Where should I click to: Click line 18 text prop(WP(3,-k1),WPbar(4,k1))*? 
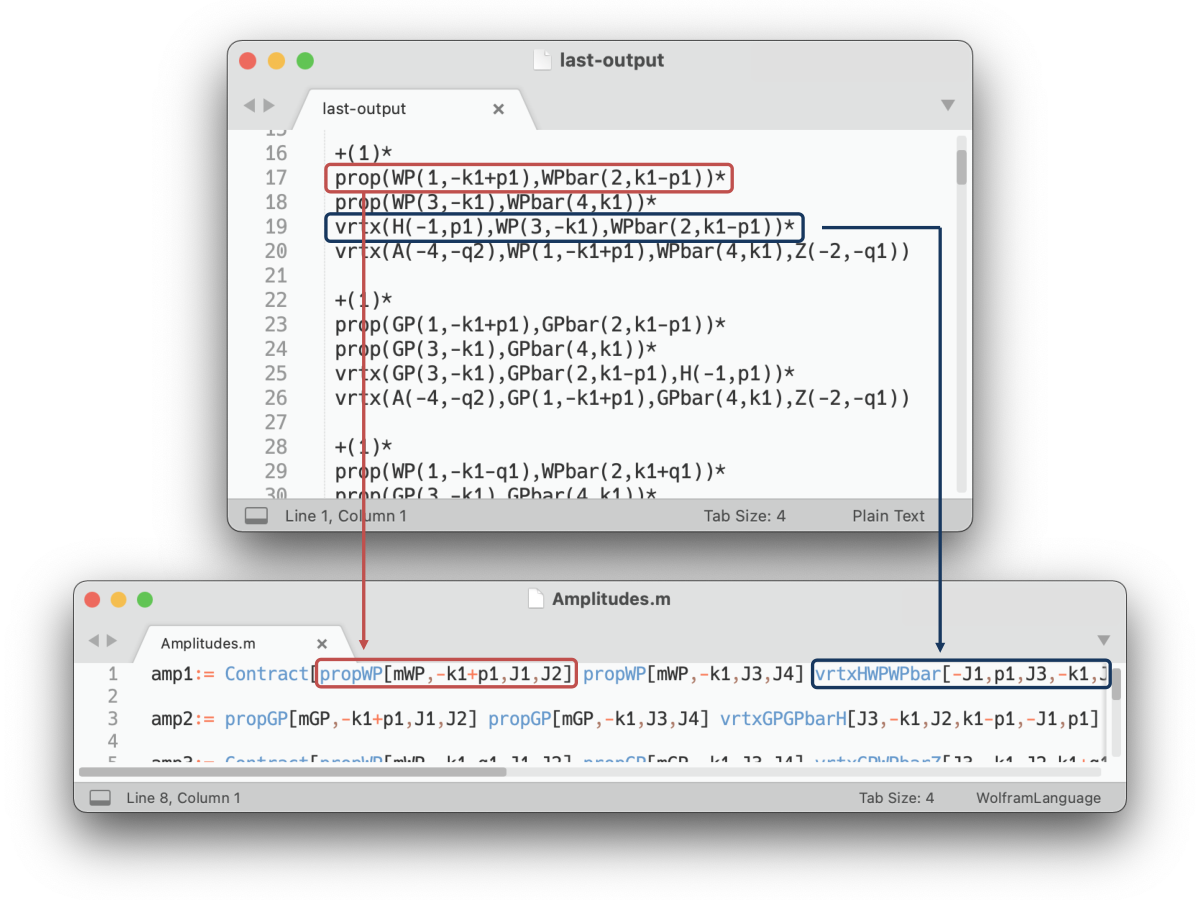coord(496,203)
